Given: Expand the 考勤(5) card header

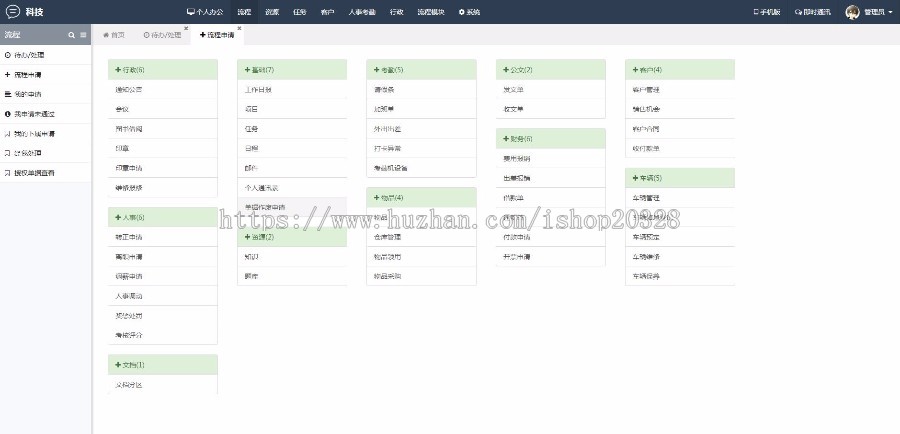Looking at the screenshot, I should point(421,69).
